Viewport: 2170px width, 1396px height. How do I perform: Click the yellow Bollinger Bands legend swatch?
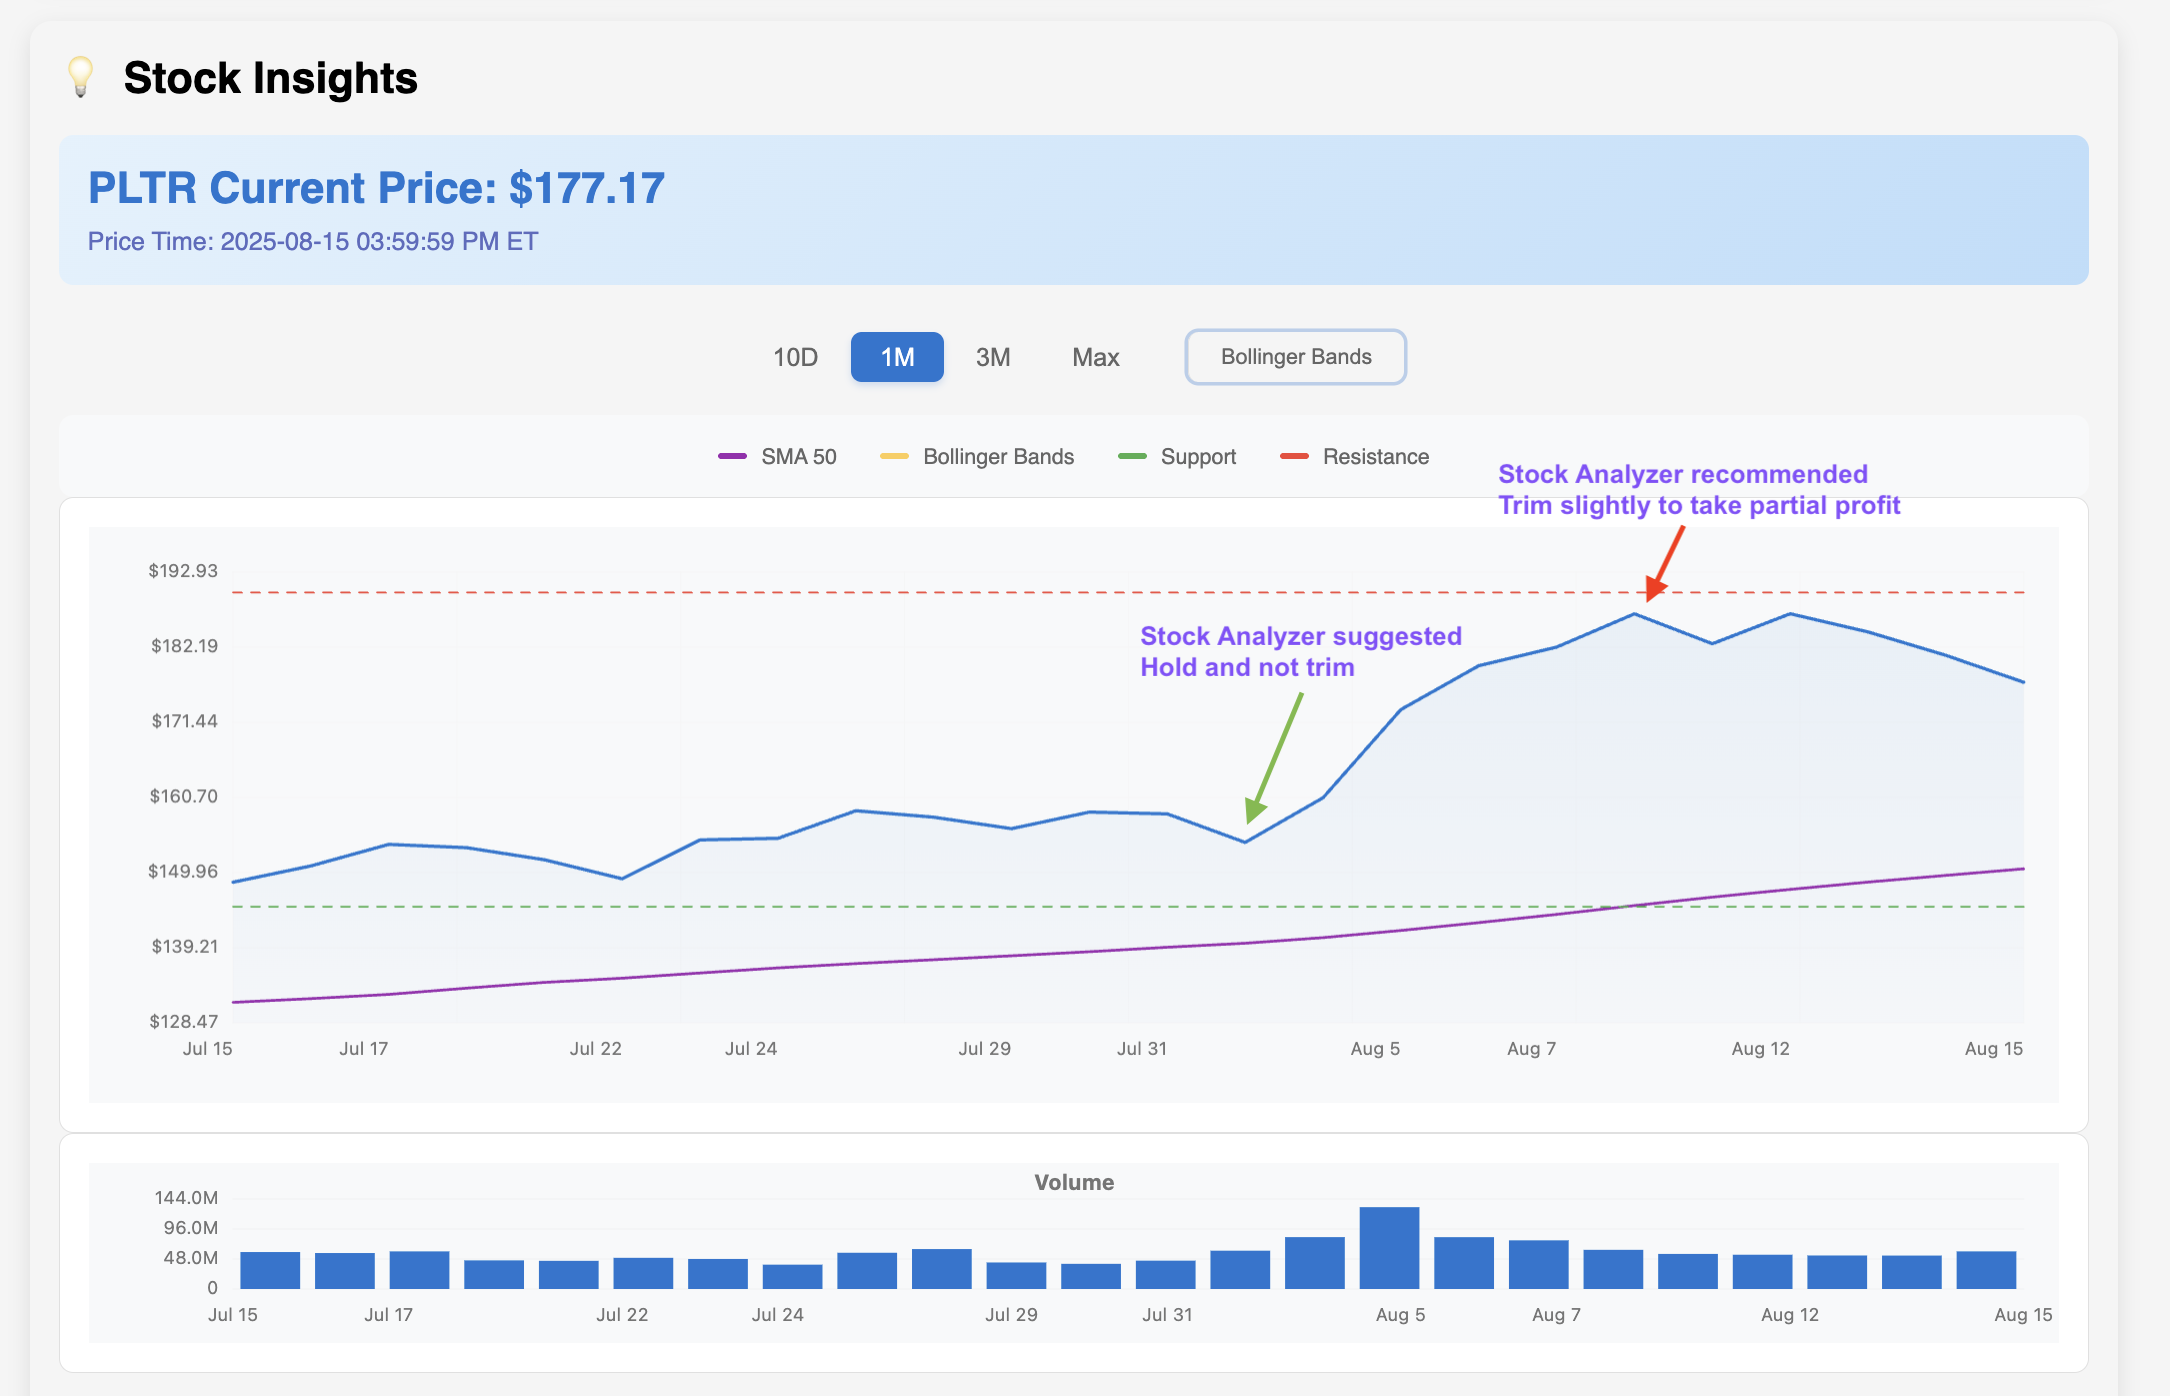pyautogui.click(x=894, y=457)
